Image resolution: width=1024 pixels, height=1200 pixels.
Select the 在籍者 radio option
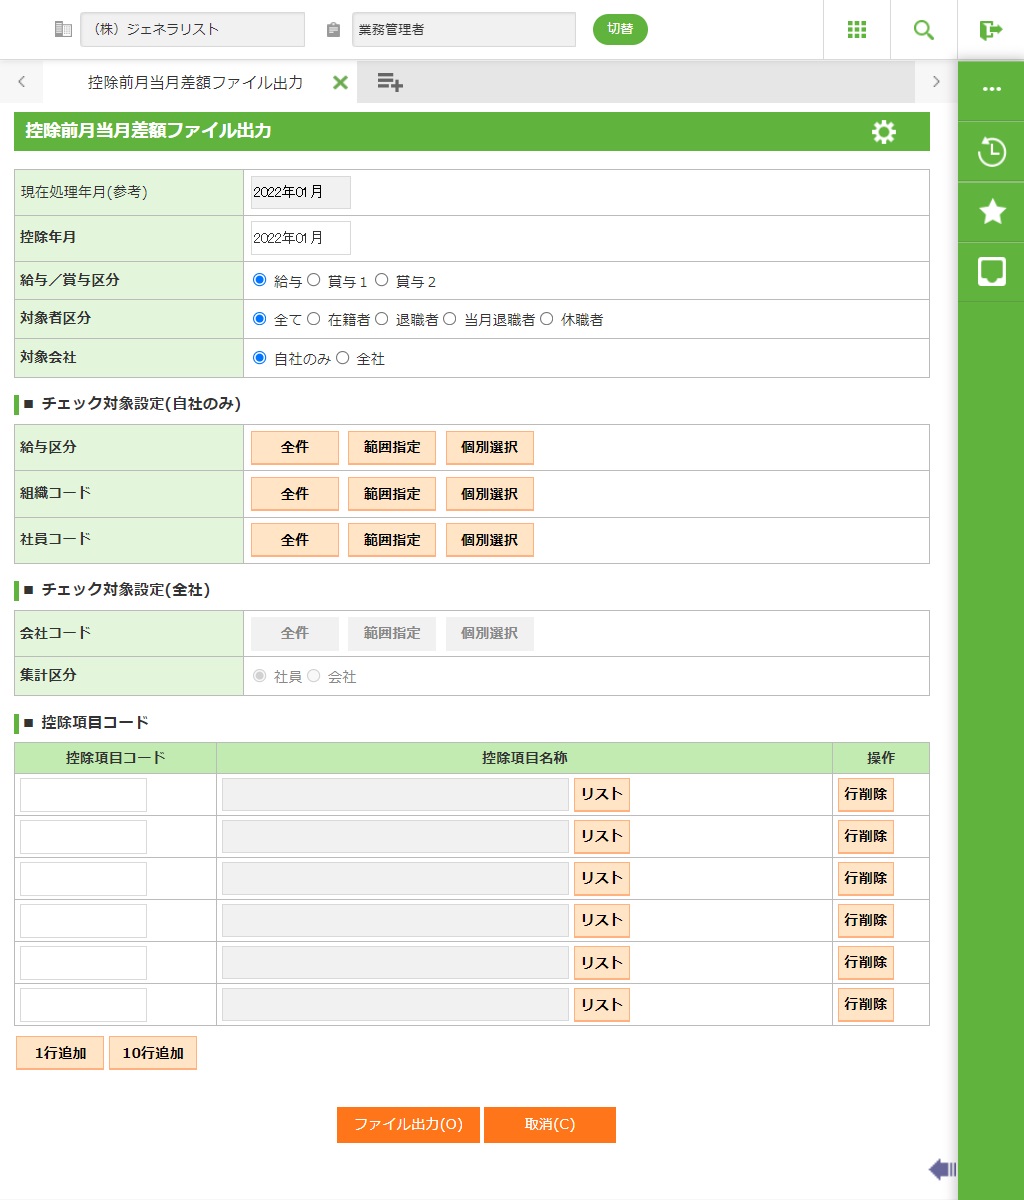coord(313,319)
